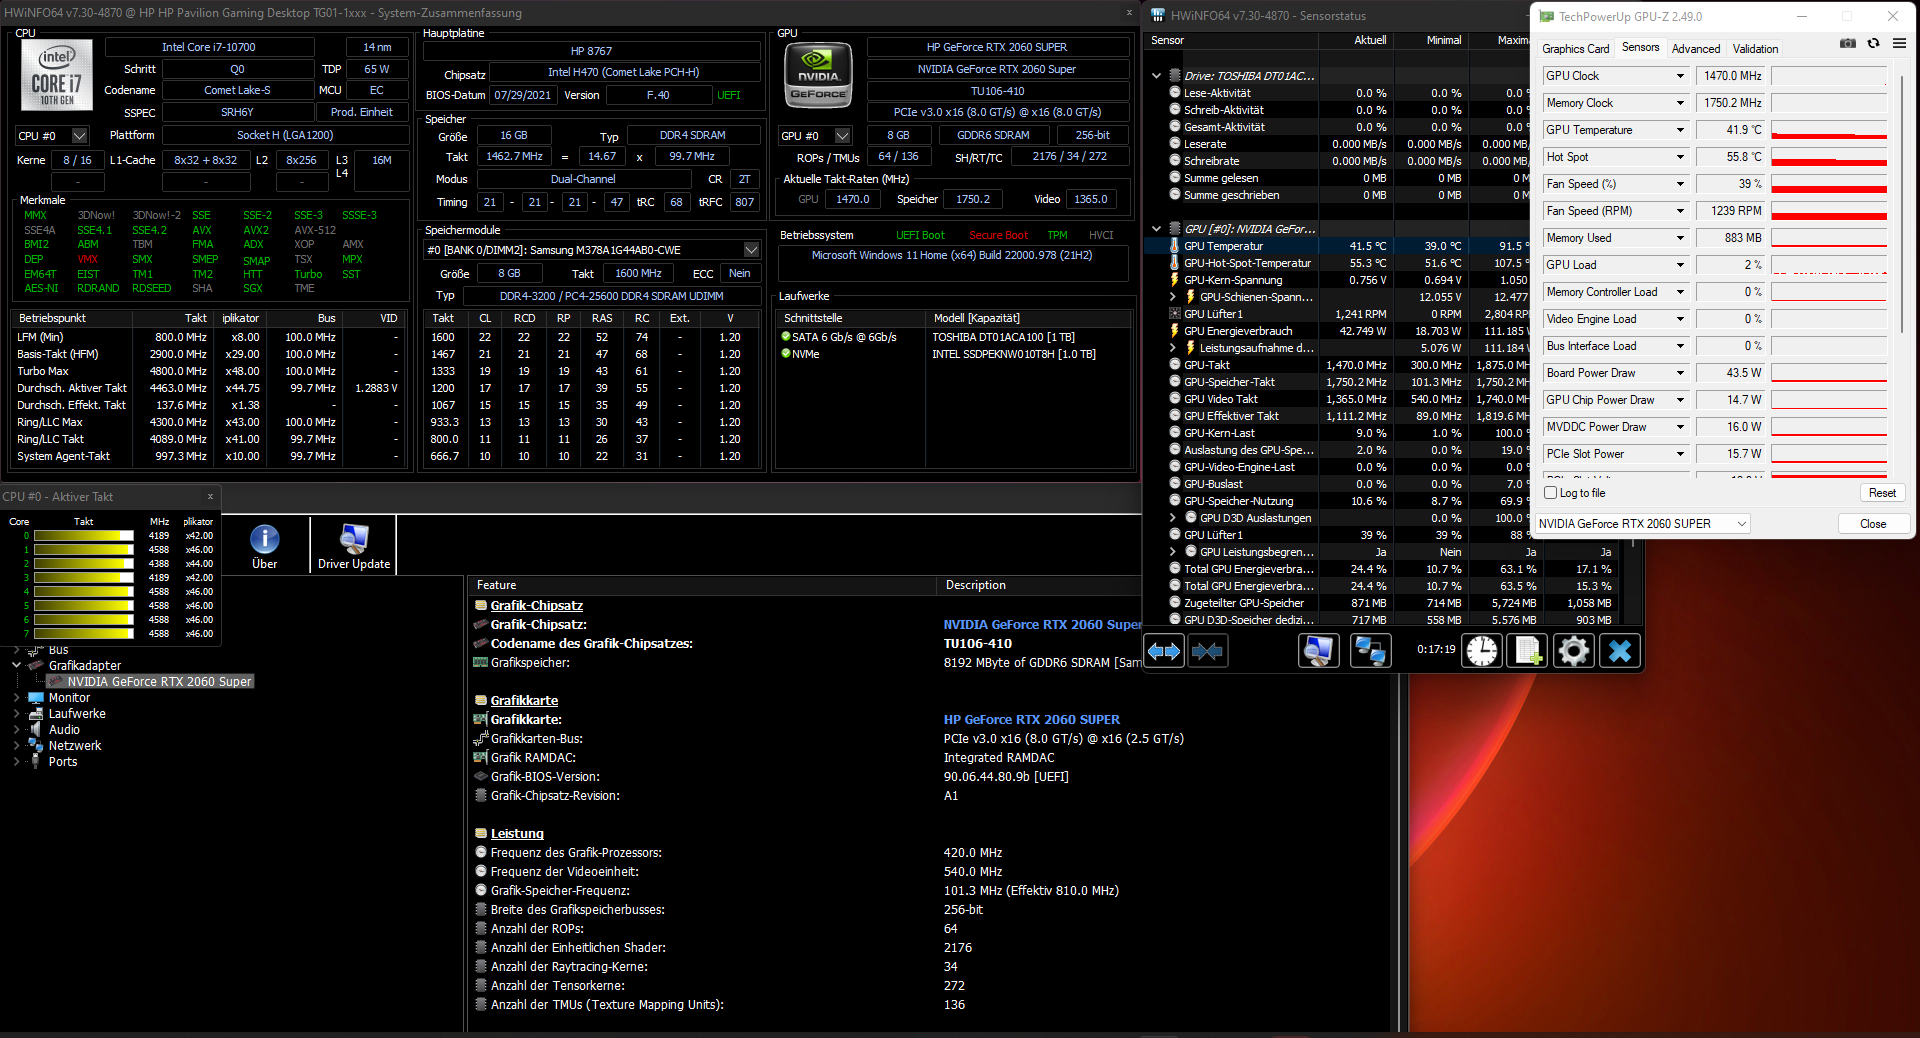Click the GPU Temperature red graph in GPU-Z
The image size is (1920, 1038).
1829,130
